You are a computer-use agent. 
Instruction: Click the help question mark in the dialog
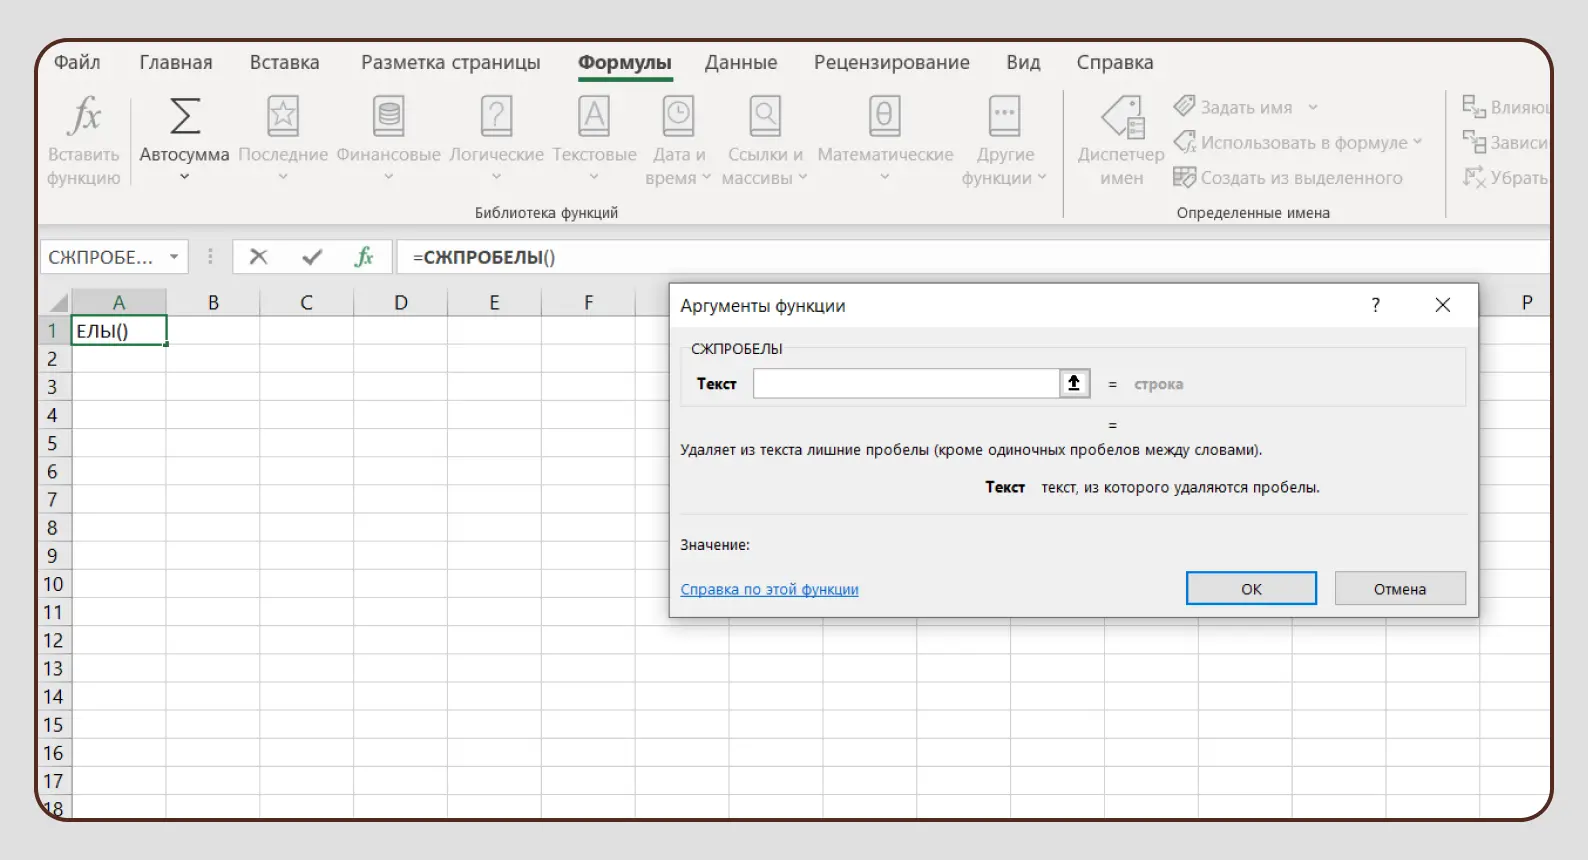click(x=1376, y=305)
